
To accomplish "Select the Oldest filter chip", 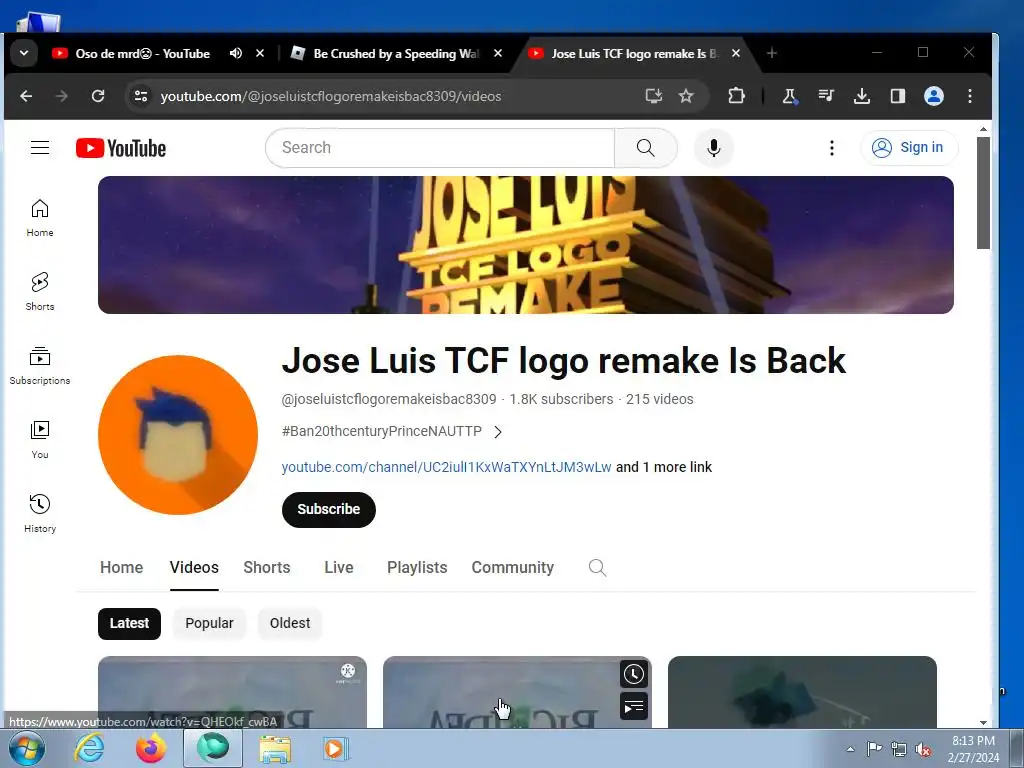I will coord(290,623).
